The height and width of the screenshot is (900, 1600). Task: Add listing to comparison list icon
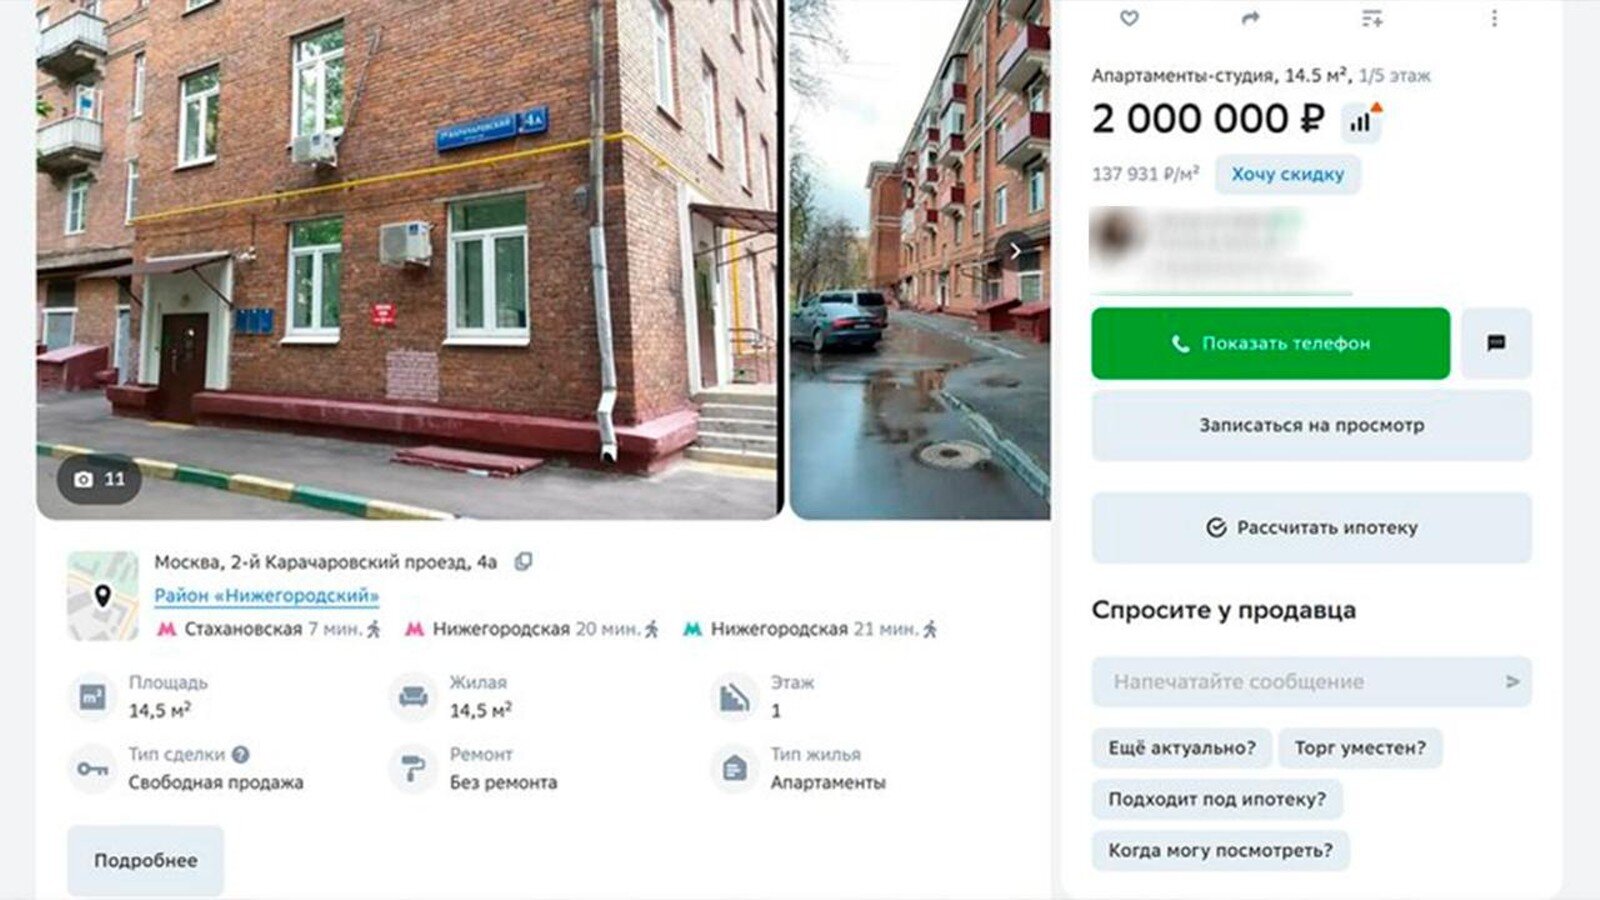1372,18
